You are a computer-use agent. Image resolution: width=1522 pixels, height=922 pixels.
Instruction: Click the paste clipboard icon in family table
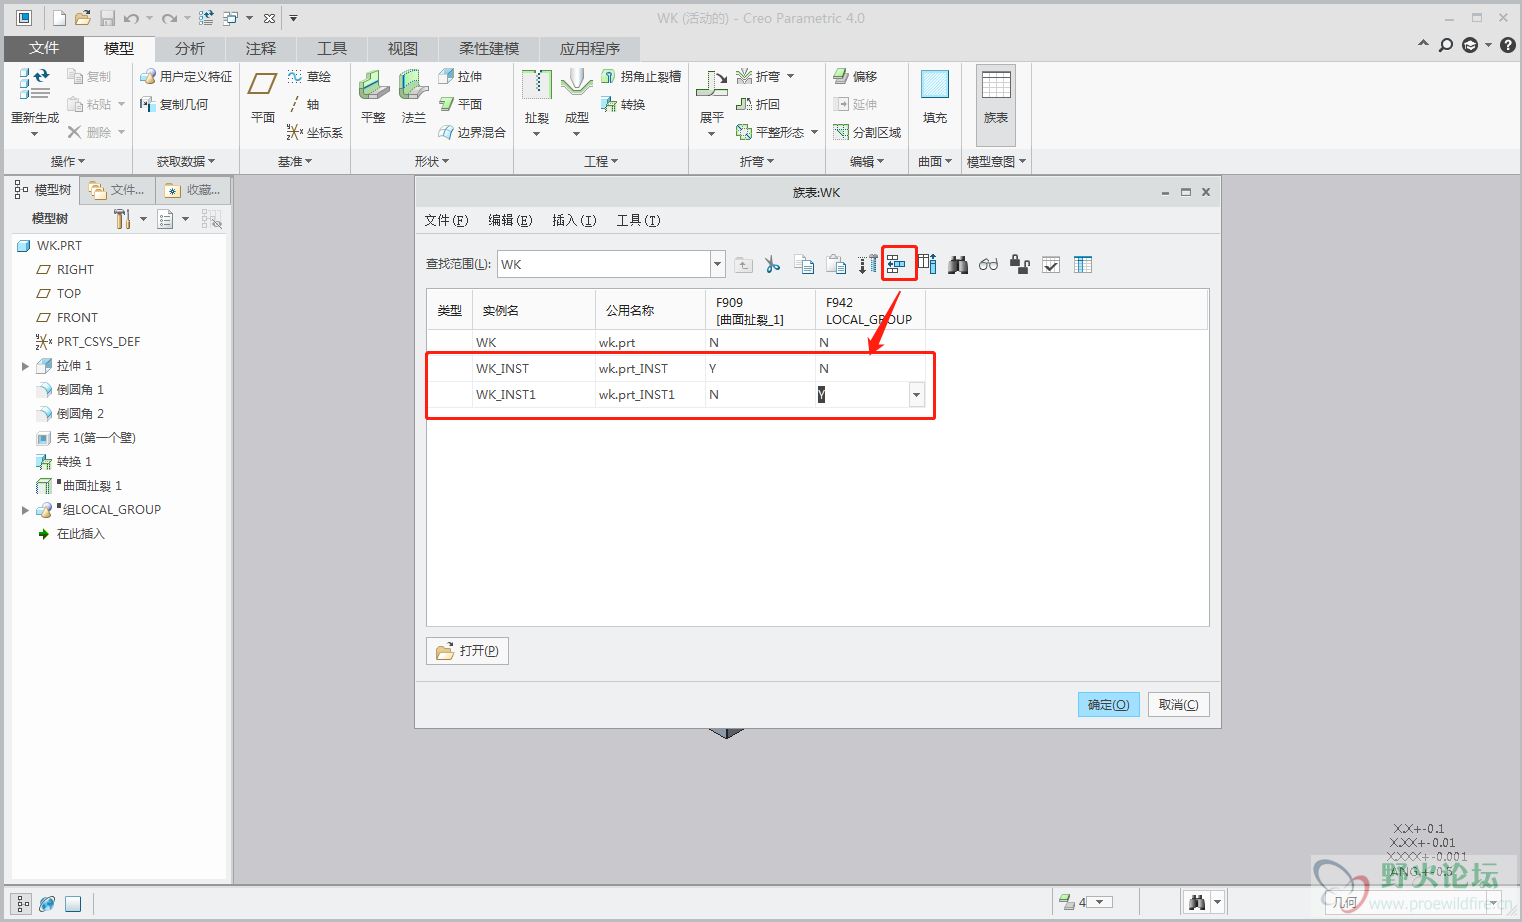pos(836,264)
